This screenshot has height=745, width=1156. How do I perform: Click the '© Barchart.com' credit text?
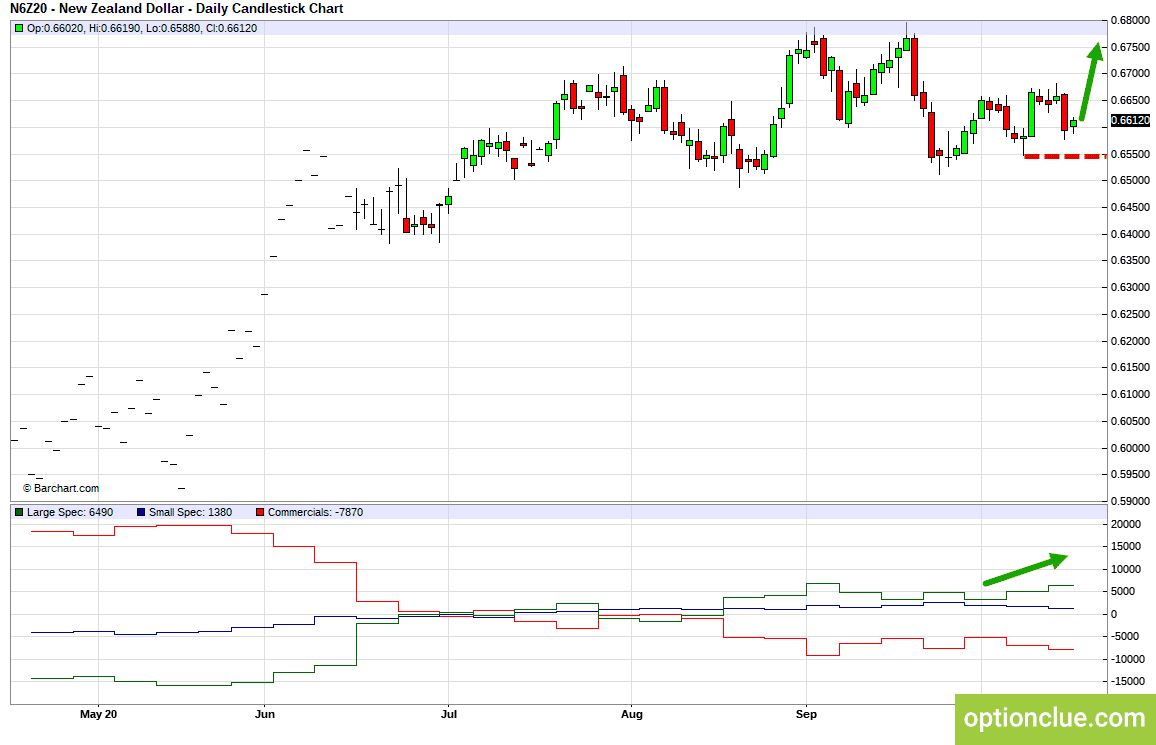[x=60, y=488]
